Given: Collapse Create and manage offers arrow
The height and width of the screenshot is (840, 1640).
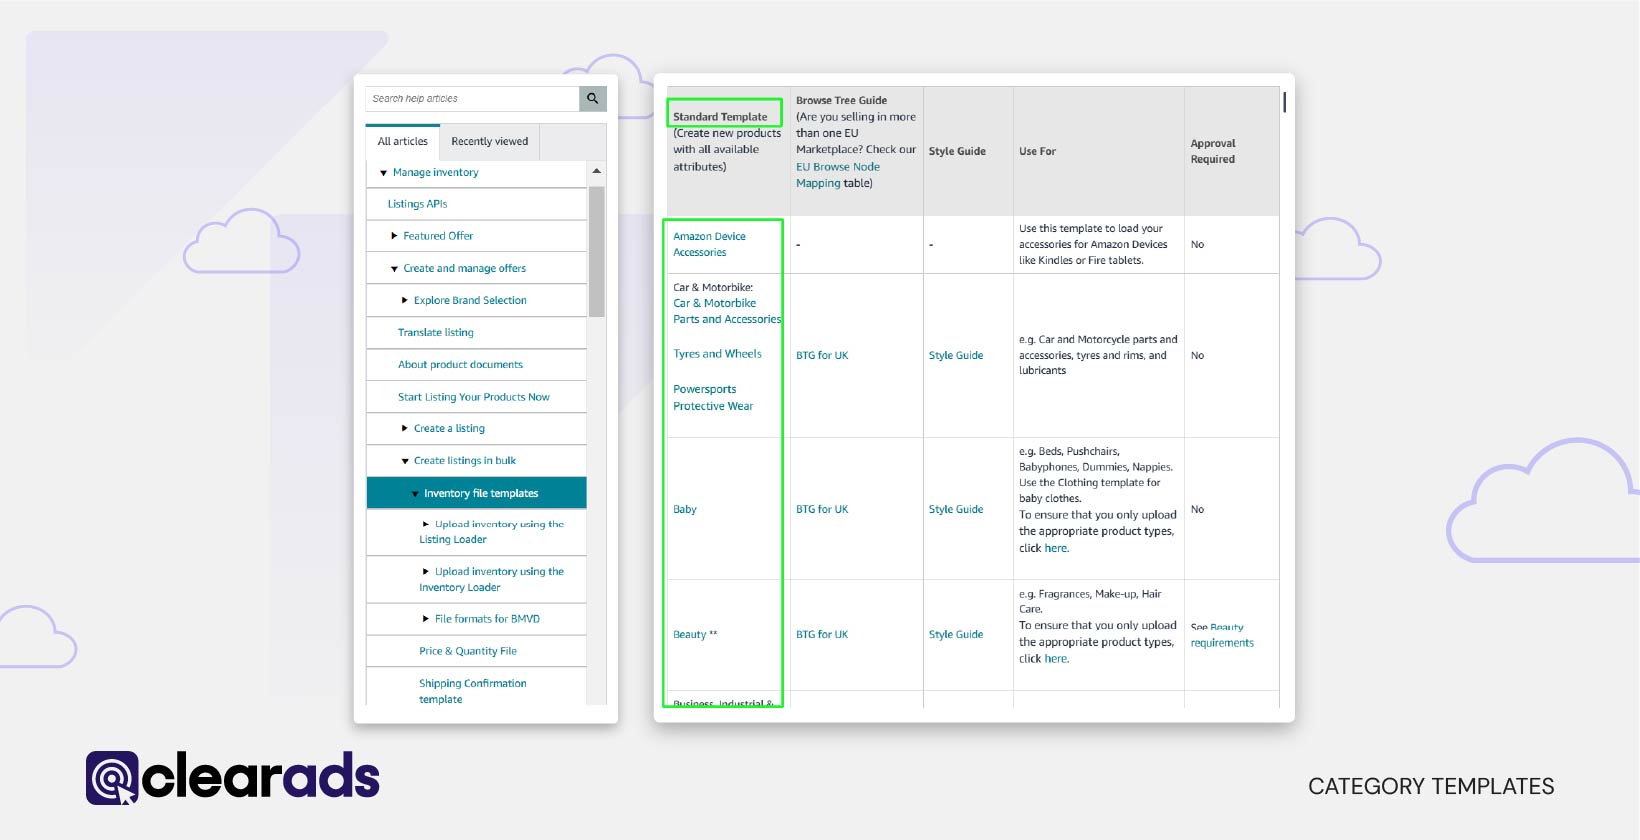Looking at the screenshot, I should pos(394,269).
